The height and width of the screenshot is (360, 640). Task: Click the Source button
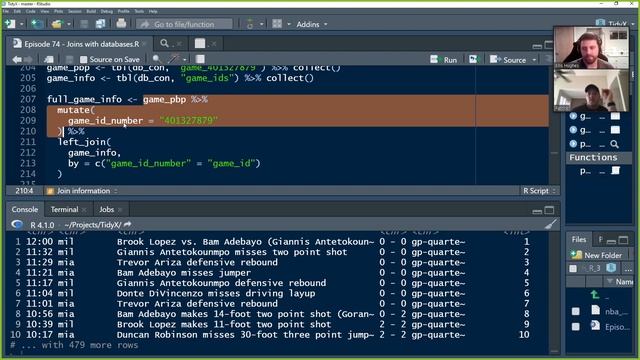[508, 60]
